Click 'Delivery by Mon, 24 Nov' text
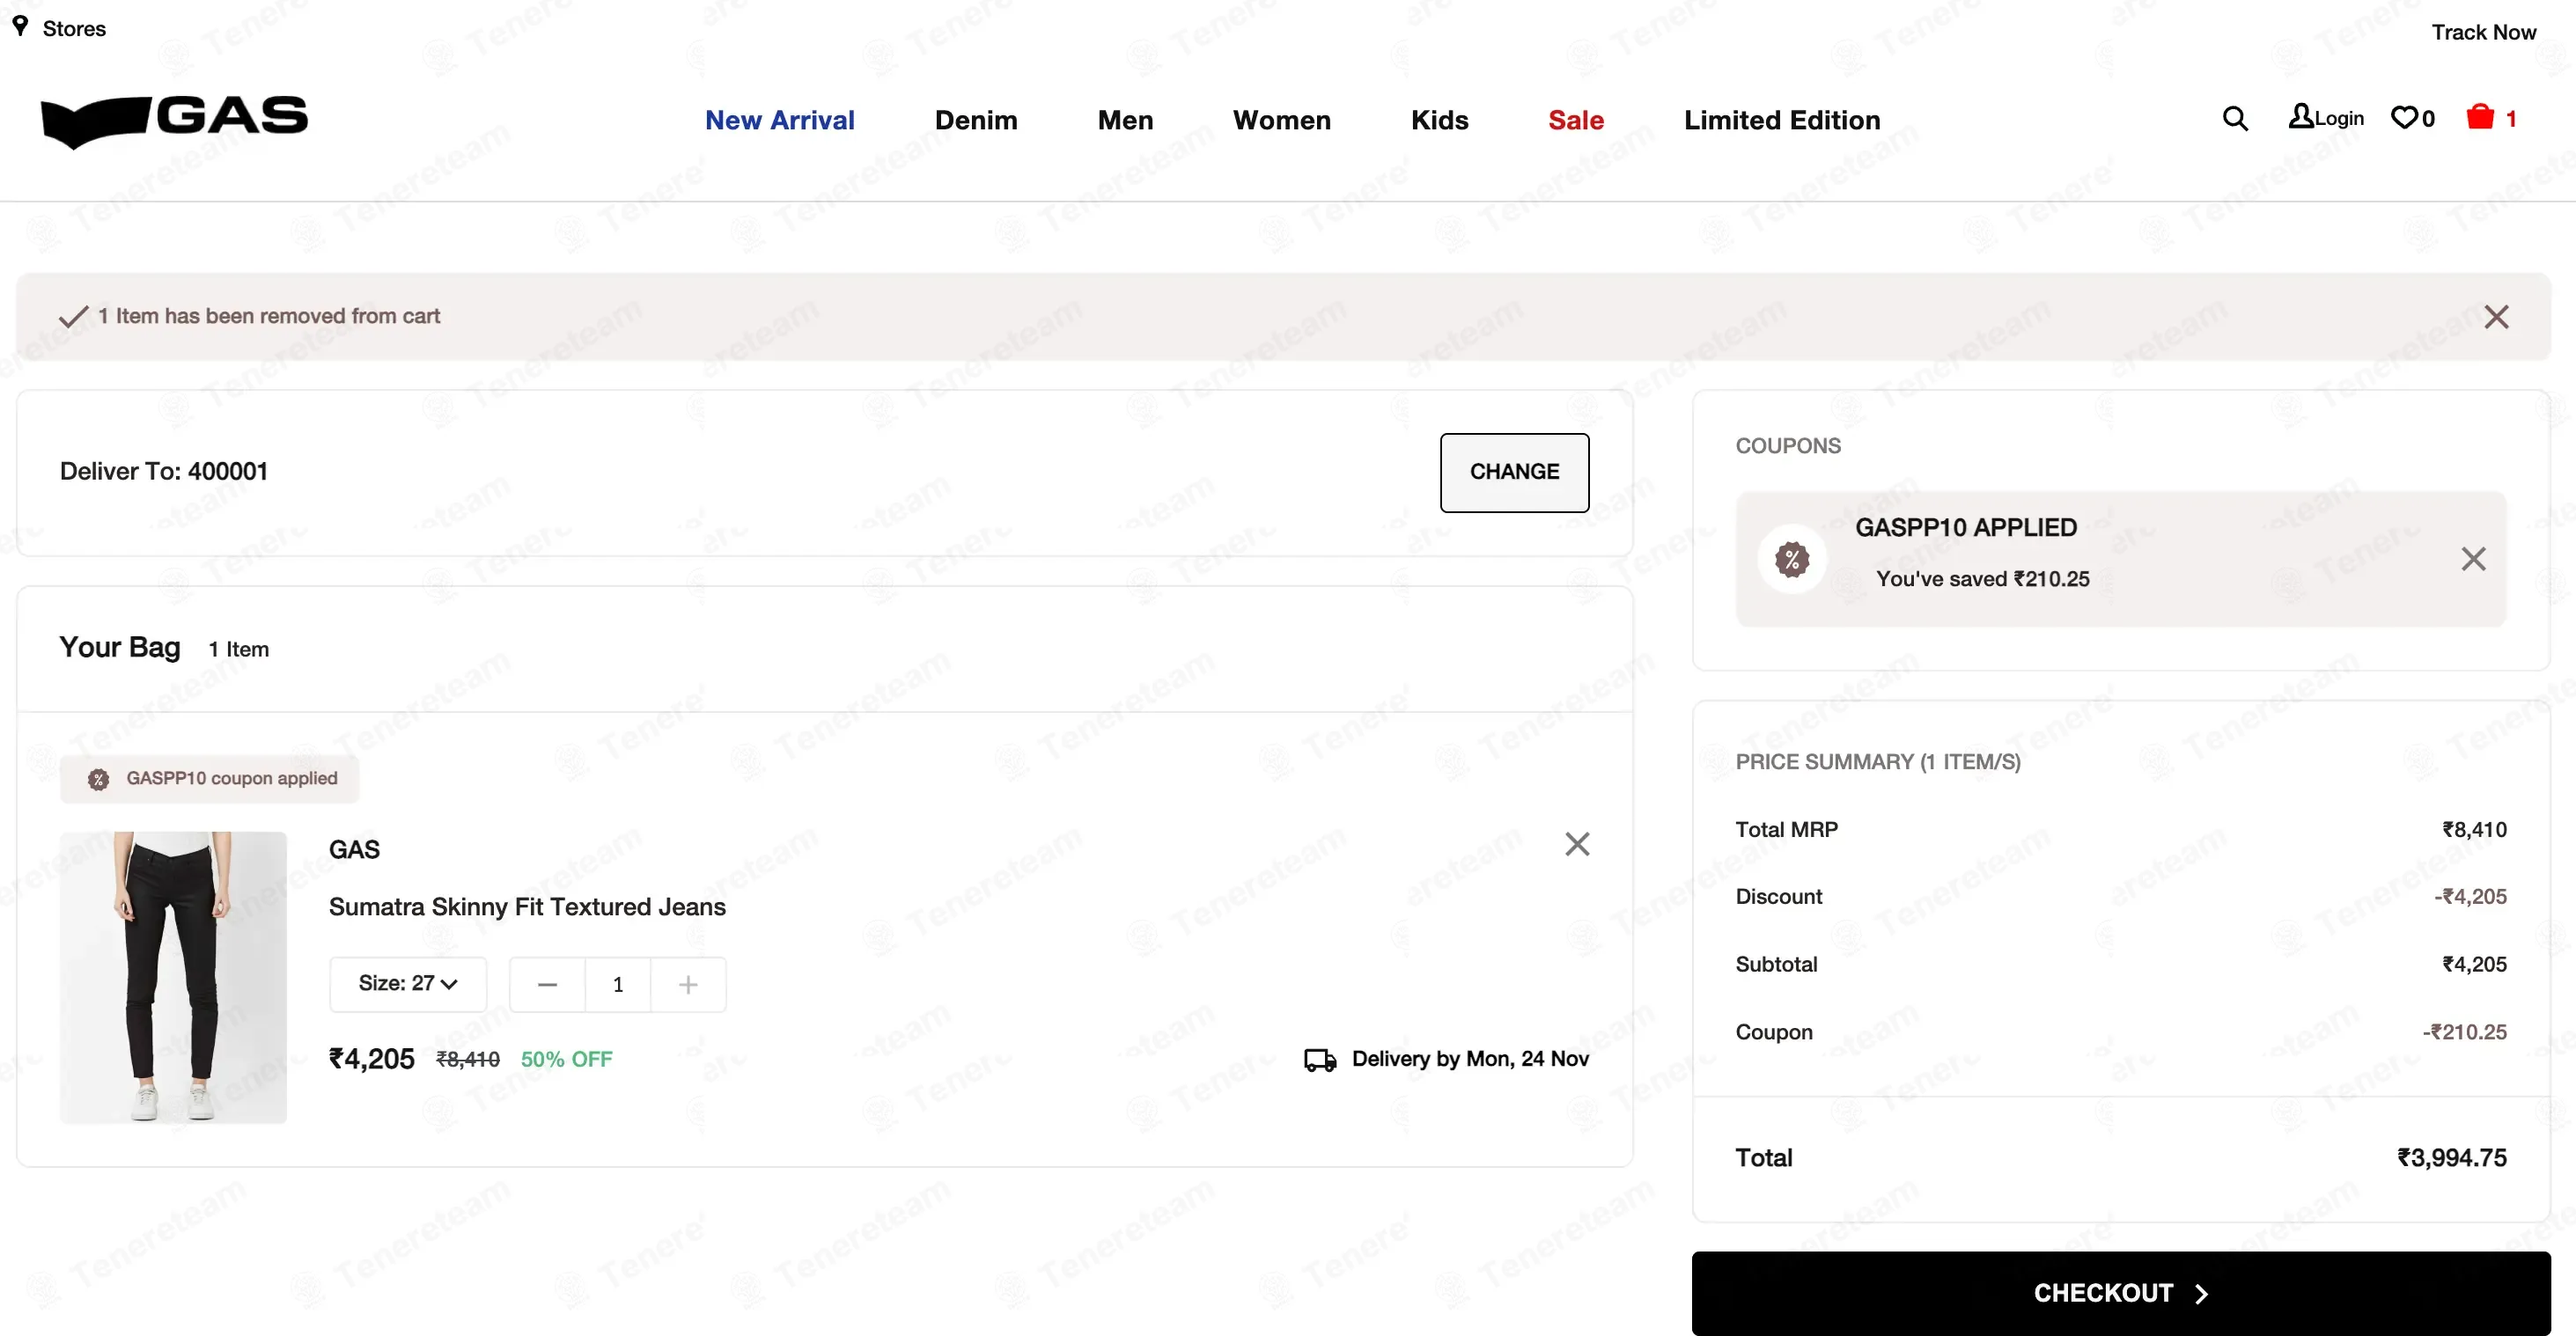Viewport: 2576px width, 1336px height. 1470,1059
